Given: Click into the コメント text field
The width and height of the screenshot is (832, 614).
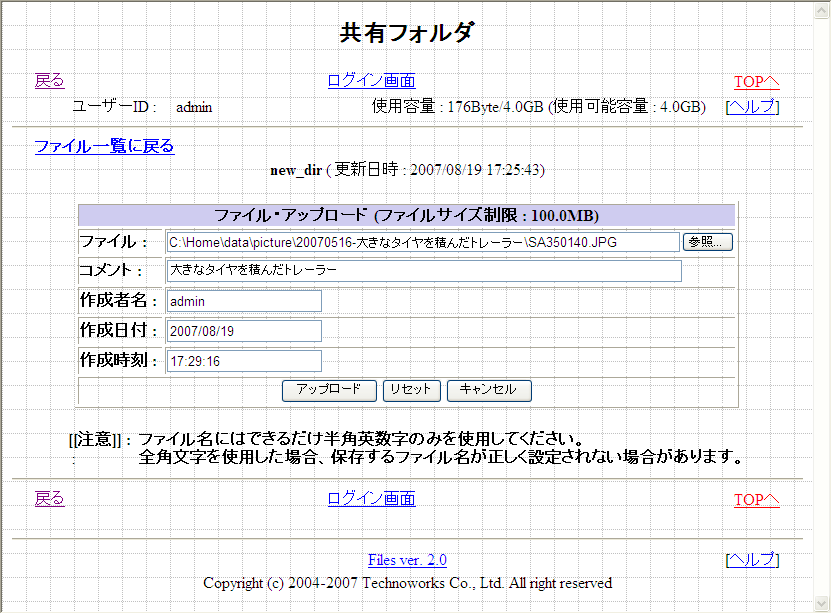Looking at the screenshot, I should (x=422, y=271).
